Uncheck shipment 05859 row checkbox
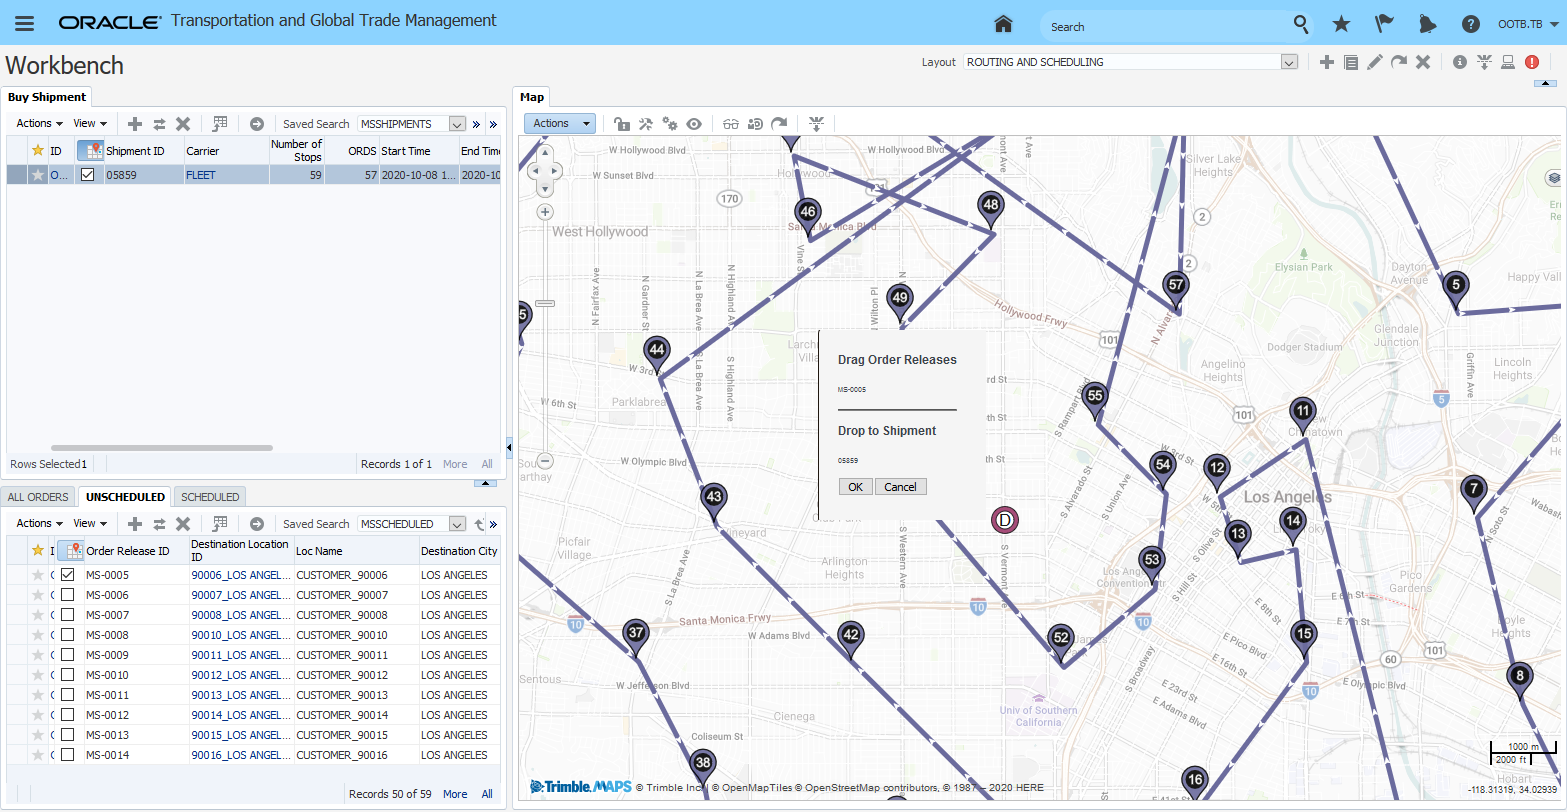This screenshot has height=812, width=1567. coord(87,174)
